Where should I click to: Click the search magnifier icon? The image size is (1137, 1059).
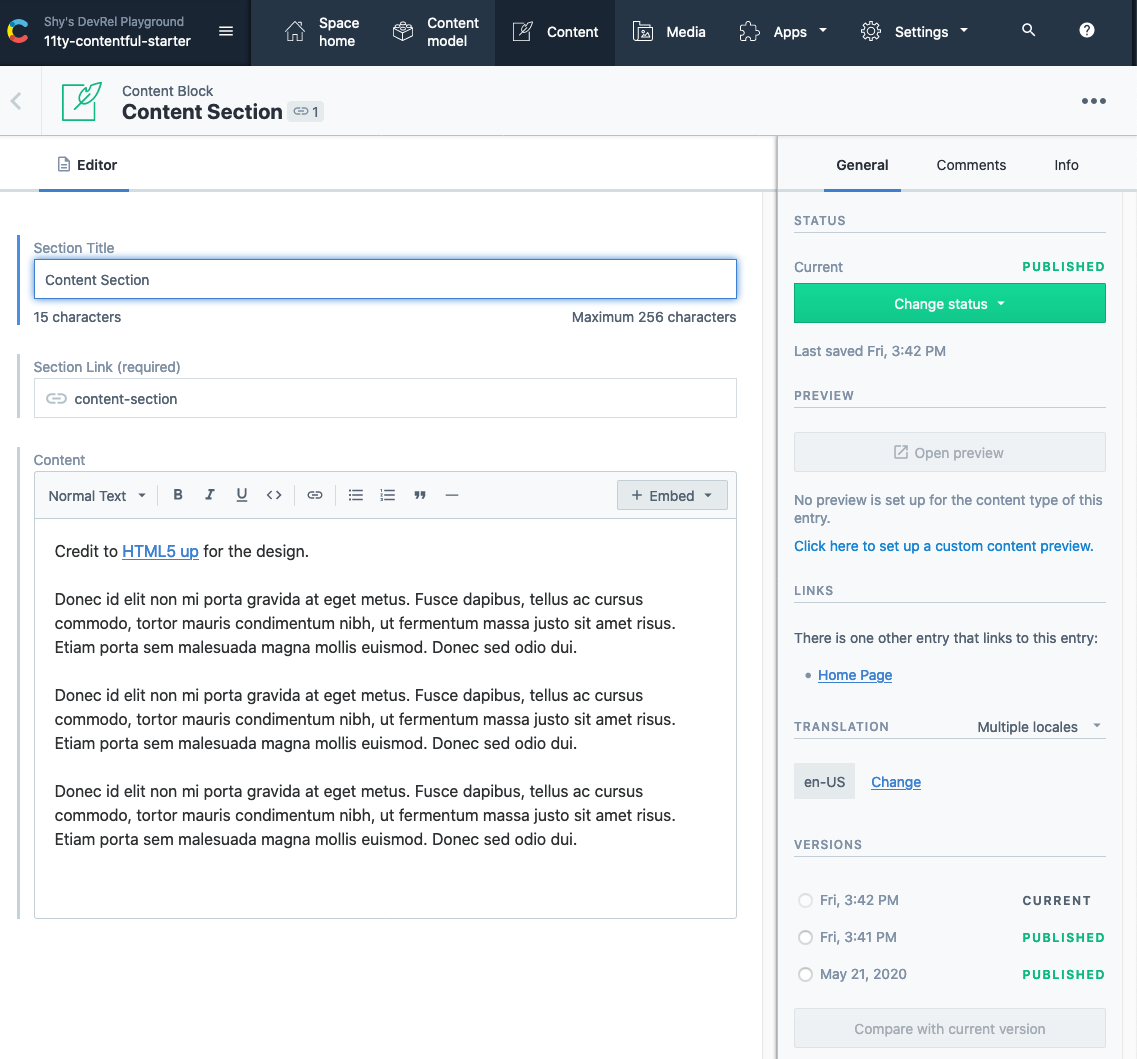tap(1028, 30)
